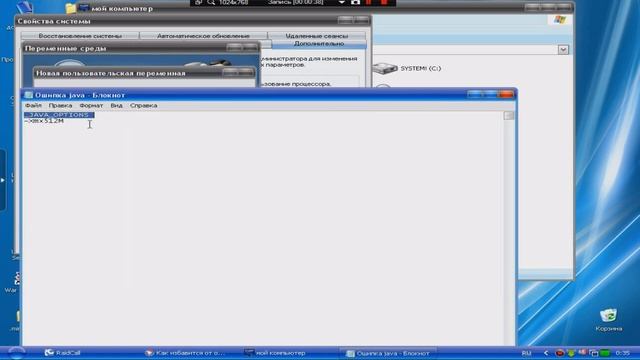
Task: Click the Windows flag logo in My Computer
Action: point(560,20)
